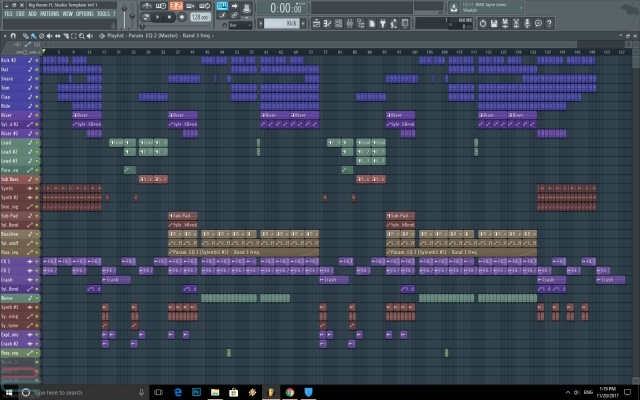This screenshot has height=400, width=640.
Task: Select the playlist draw pencil tool
Action: click(x=25, y=36)
